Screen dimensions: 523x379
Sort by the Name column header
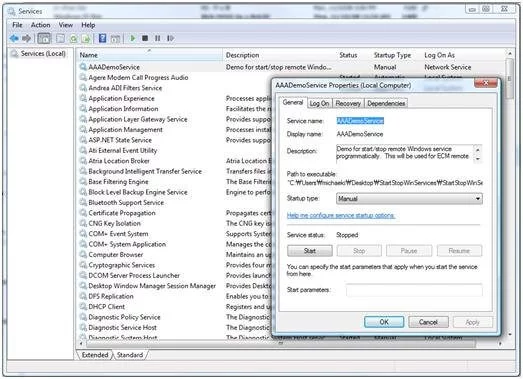[149, 55]
